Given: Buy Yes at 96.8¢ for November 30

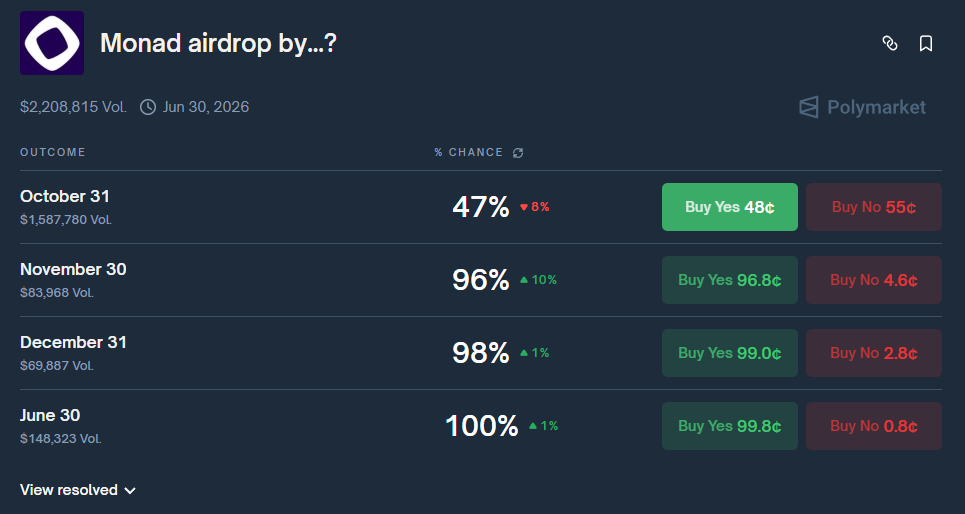Looking at the screenshot, I should tap(729, 280).
